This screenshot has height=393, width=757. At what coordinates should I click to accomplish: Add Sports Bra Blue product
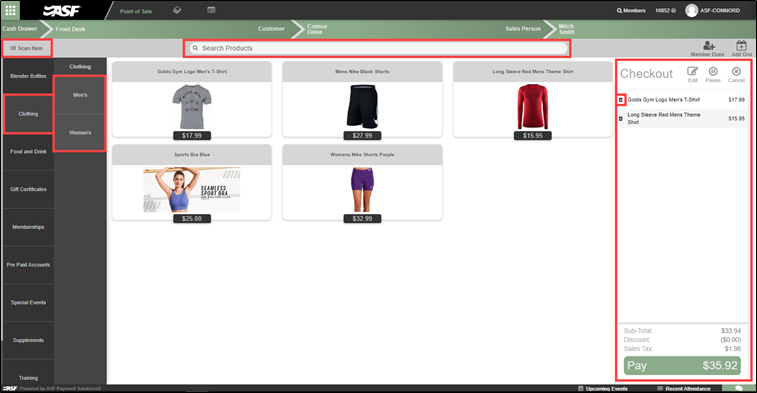click(x=192, y=183)
